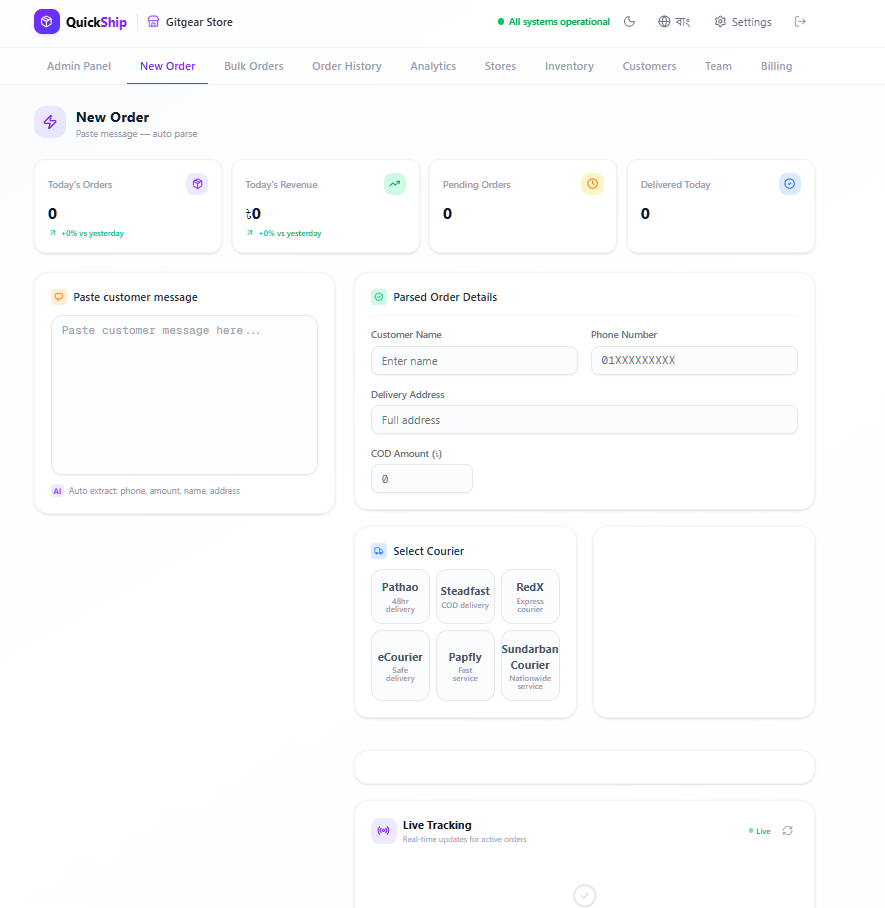Click the package icon on Today's Orders card
Screen dimensions: 885x908
coord(197,184)
